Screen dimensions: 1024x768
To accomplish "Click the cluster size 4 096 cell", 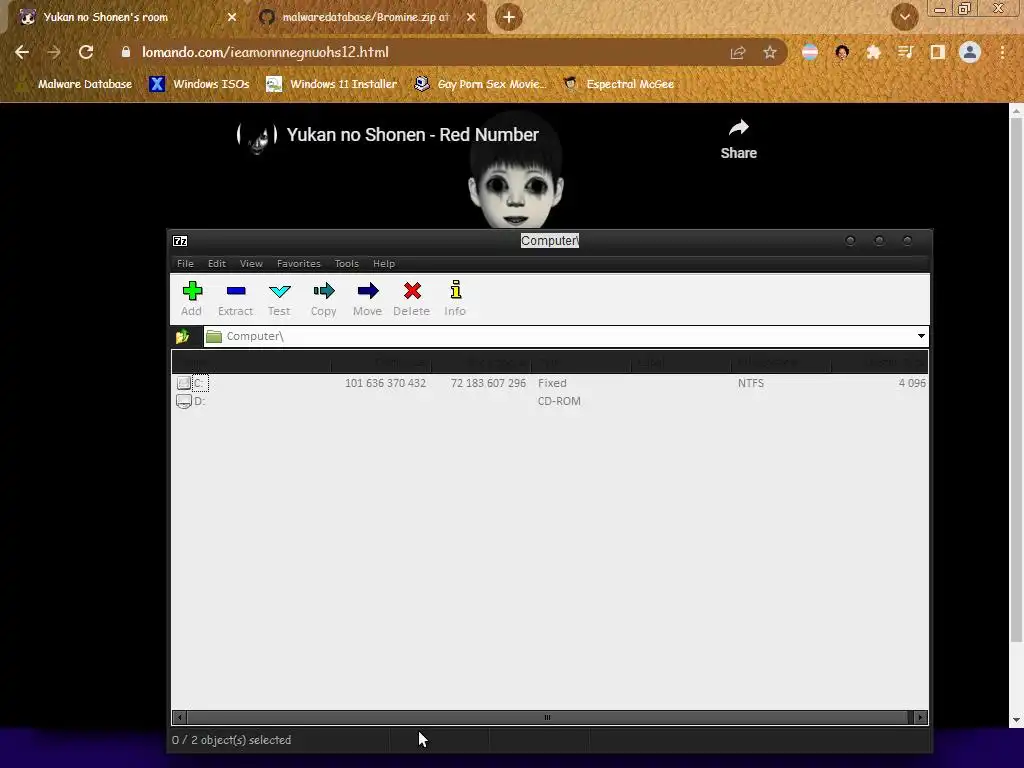I will pyautogui.click(x=912, y=383).
